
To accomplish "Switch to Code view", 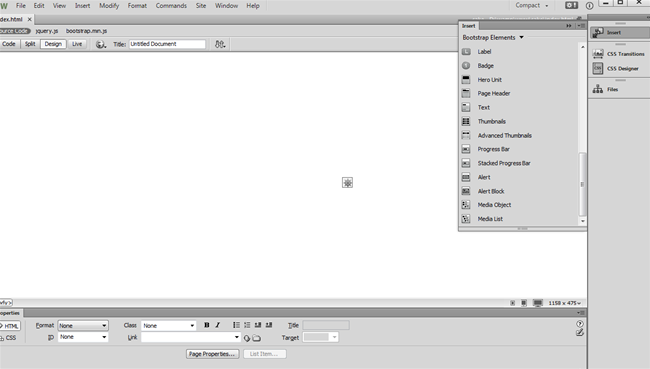I will pos(8,44).
